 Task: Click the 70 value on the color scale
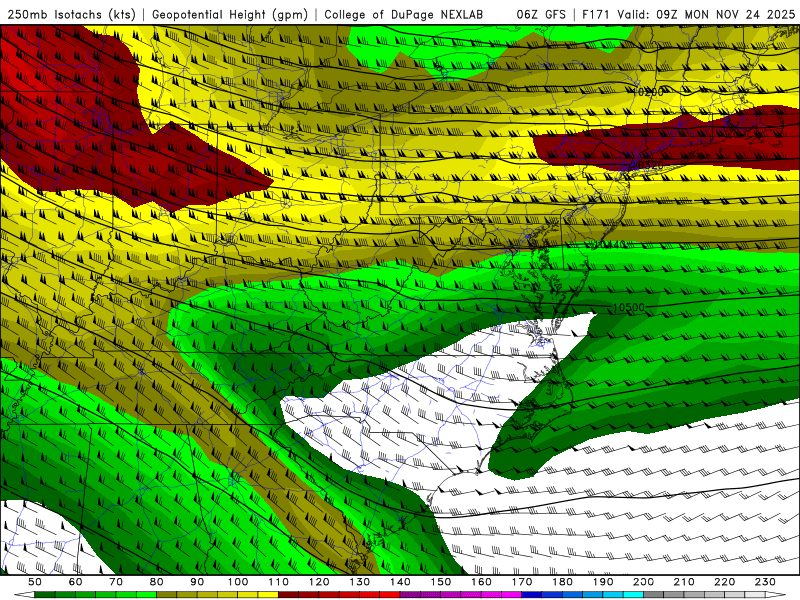(116, 582)
